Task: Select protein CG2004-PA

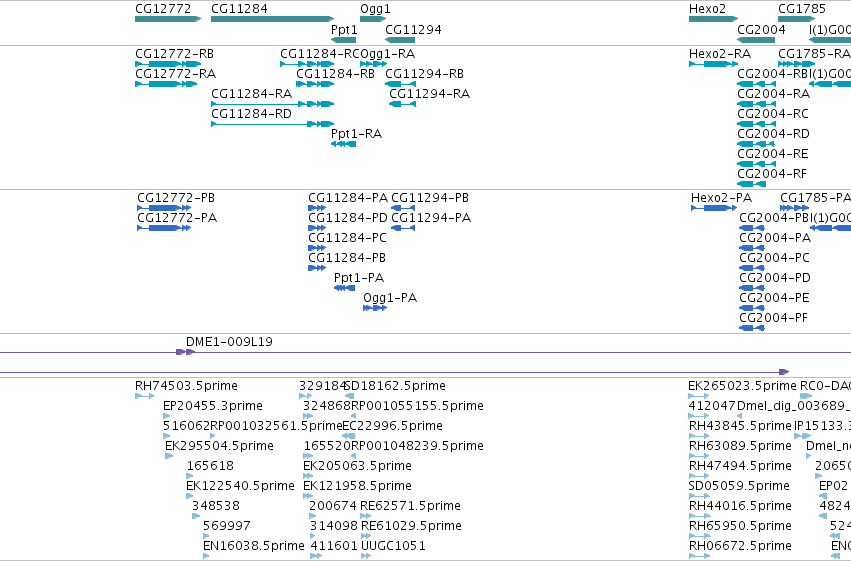Action: (x=752, y=248)
